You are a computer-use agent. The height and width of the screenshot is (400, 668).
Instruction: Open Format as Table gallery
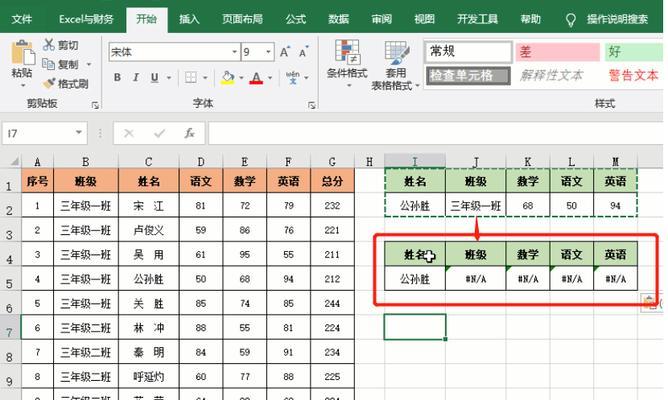pos(395,65)
